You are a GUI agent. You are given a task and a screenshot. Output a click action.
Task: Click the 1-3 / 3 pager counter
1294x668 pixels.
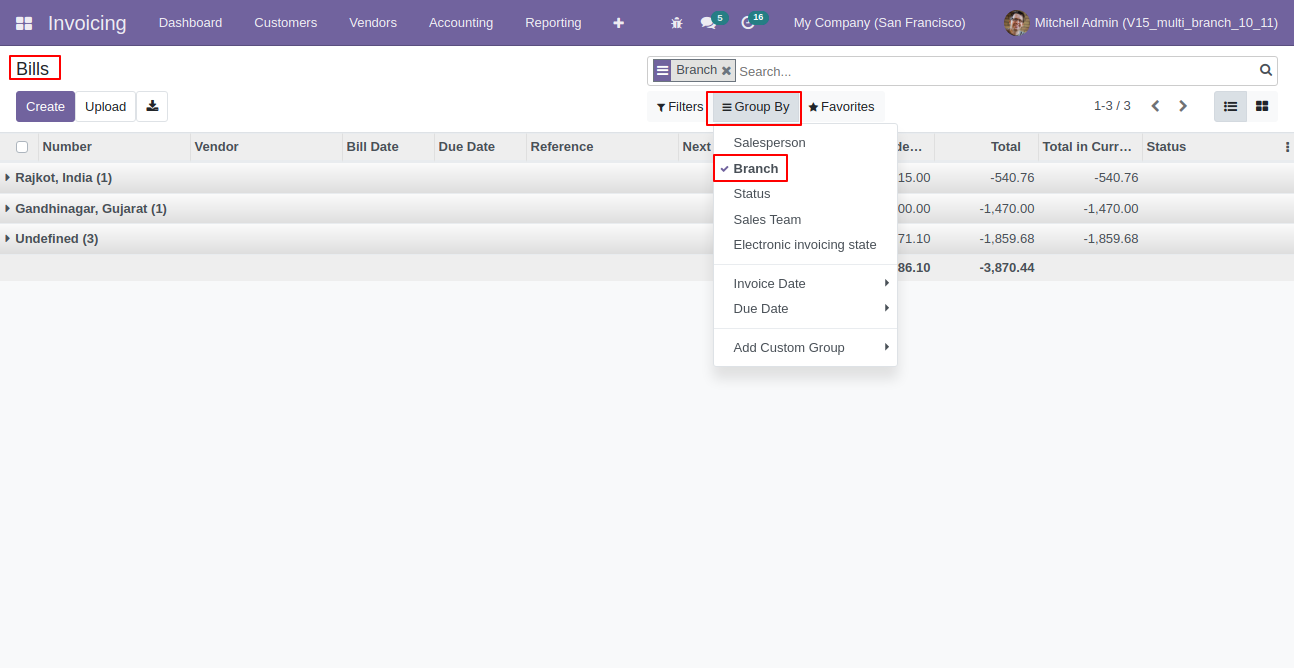[1112, 106]
